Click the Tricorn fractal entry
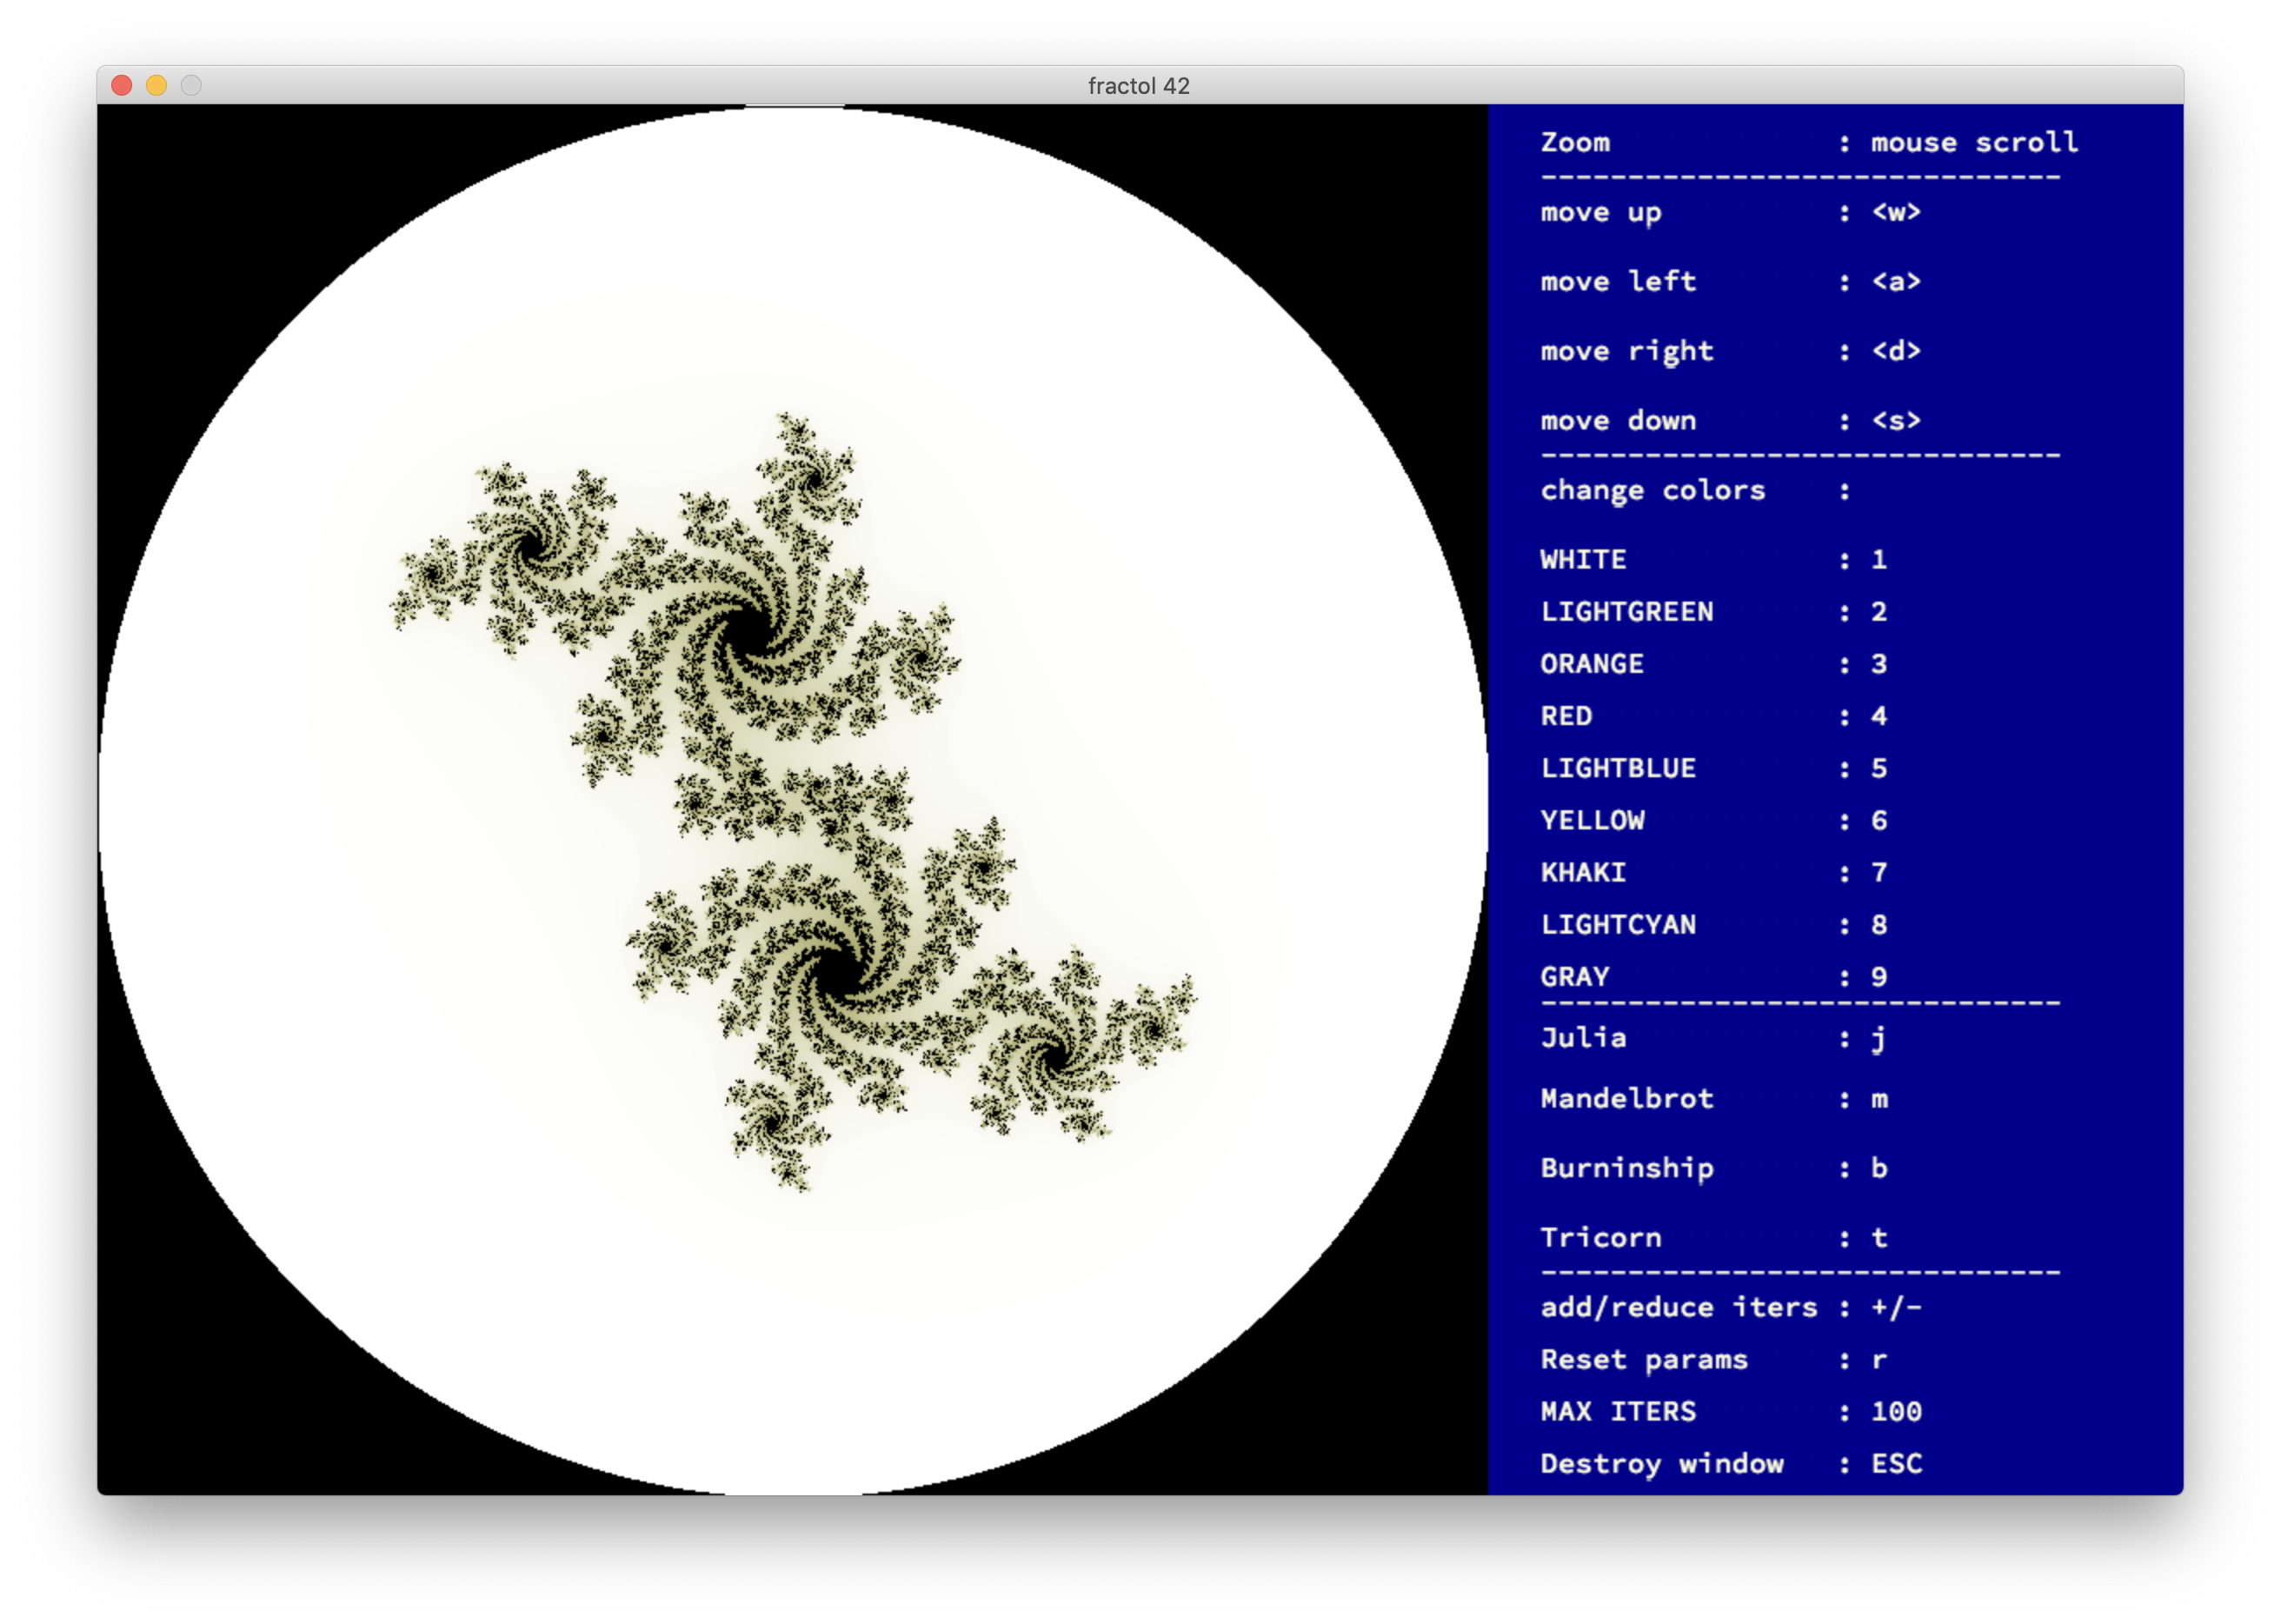 pyautogui.click(x=1600, y=1238)
